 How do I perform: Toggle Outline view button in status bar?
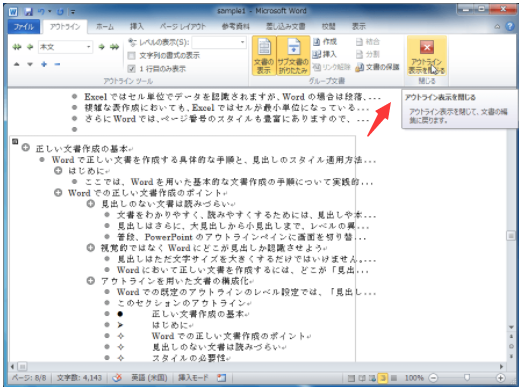(x=383, y=378)
